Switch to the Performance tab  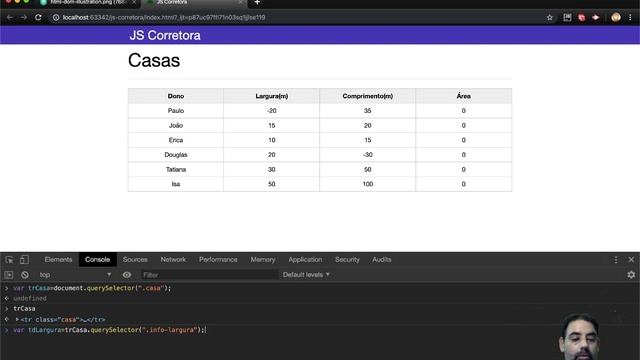(218, 260)
